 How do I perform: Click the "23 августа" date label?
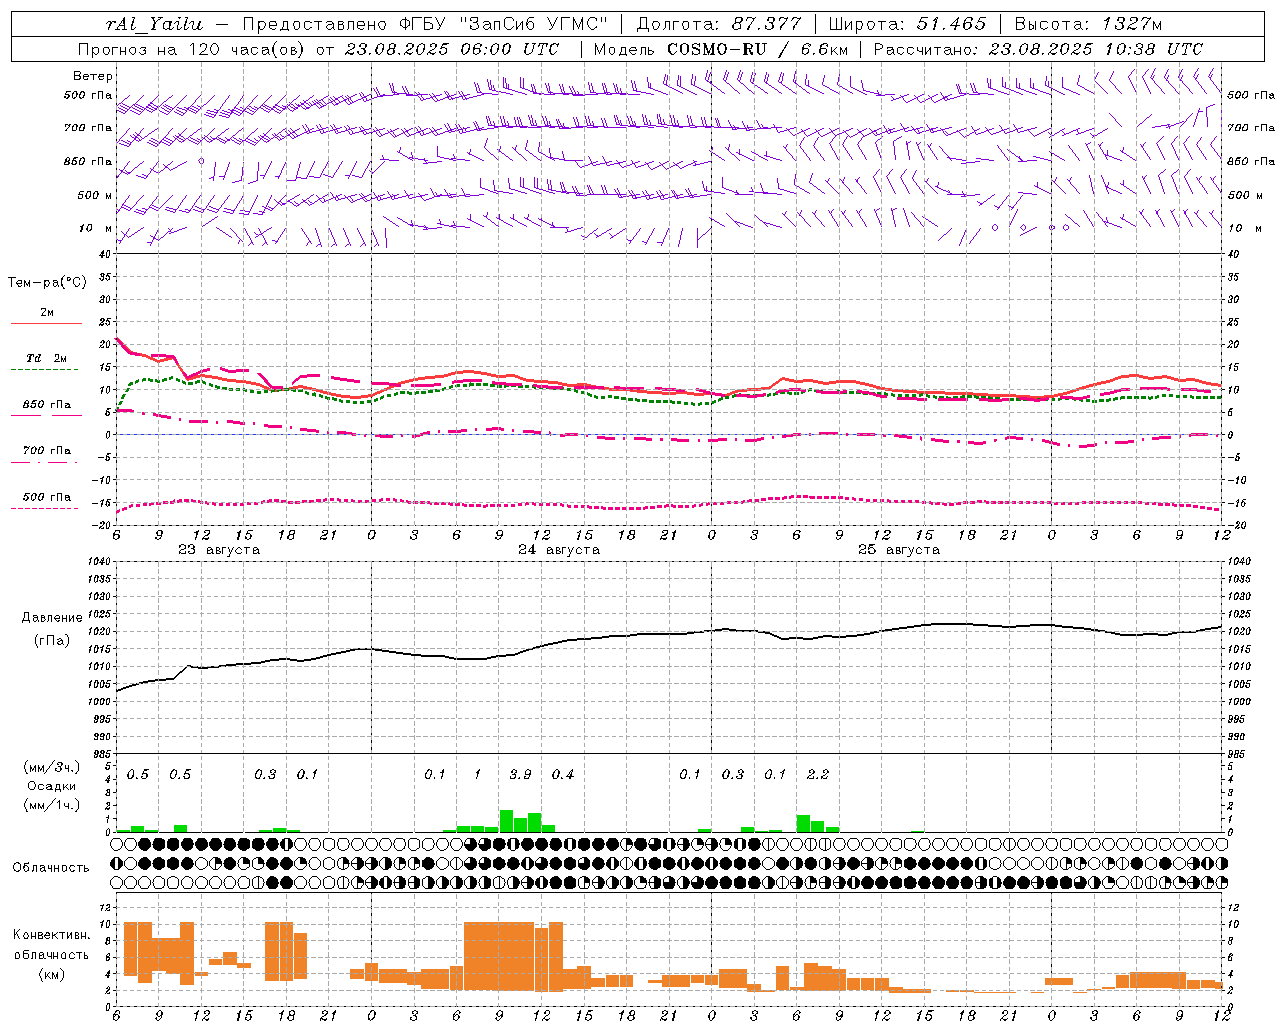219,550
